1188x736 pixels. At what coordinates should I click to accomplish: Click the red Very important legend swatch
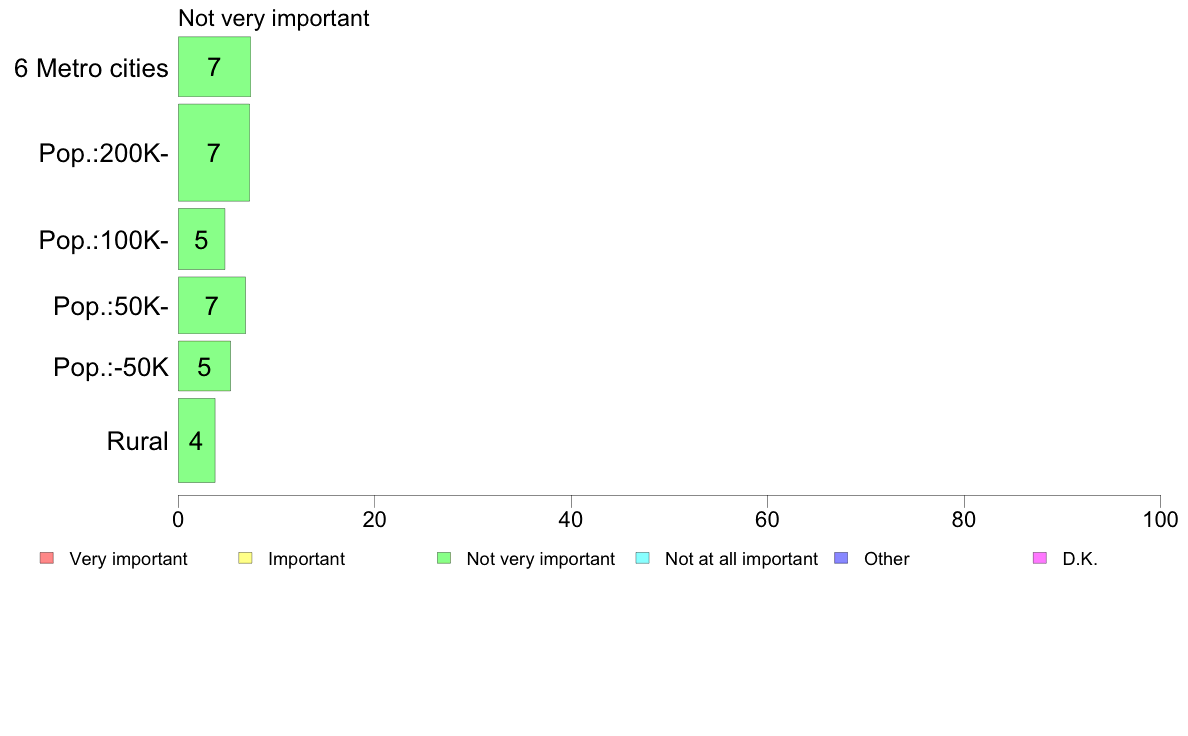47,559
